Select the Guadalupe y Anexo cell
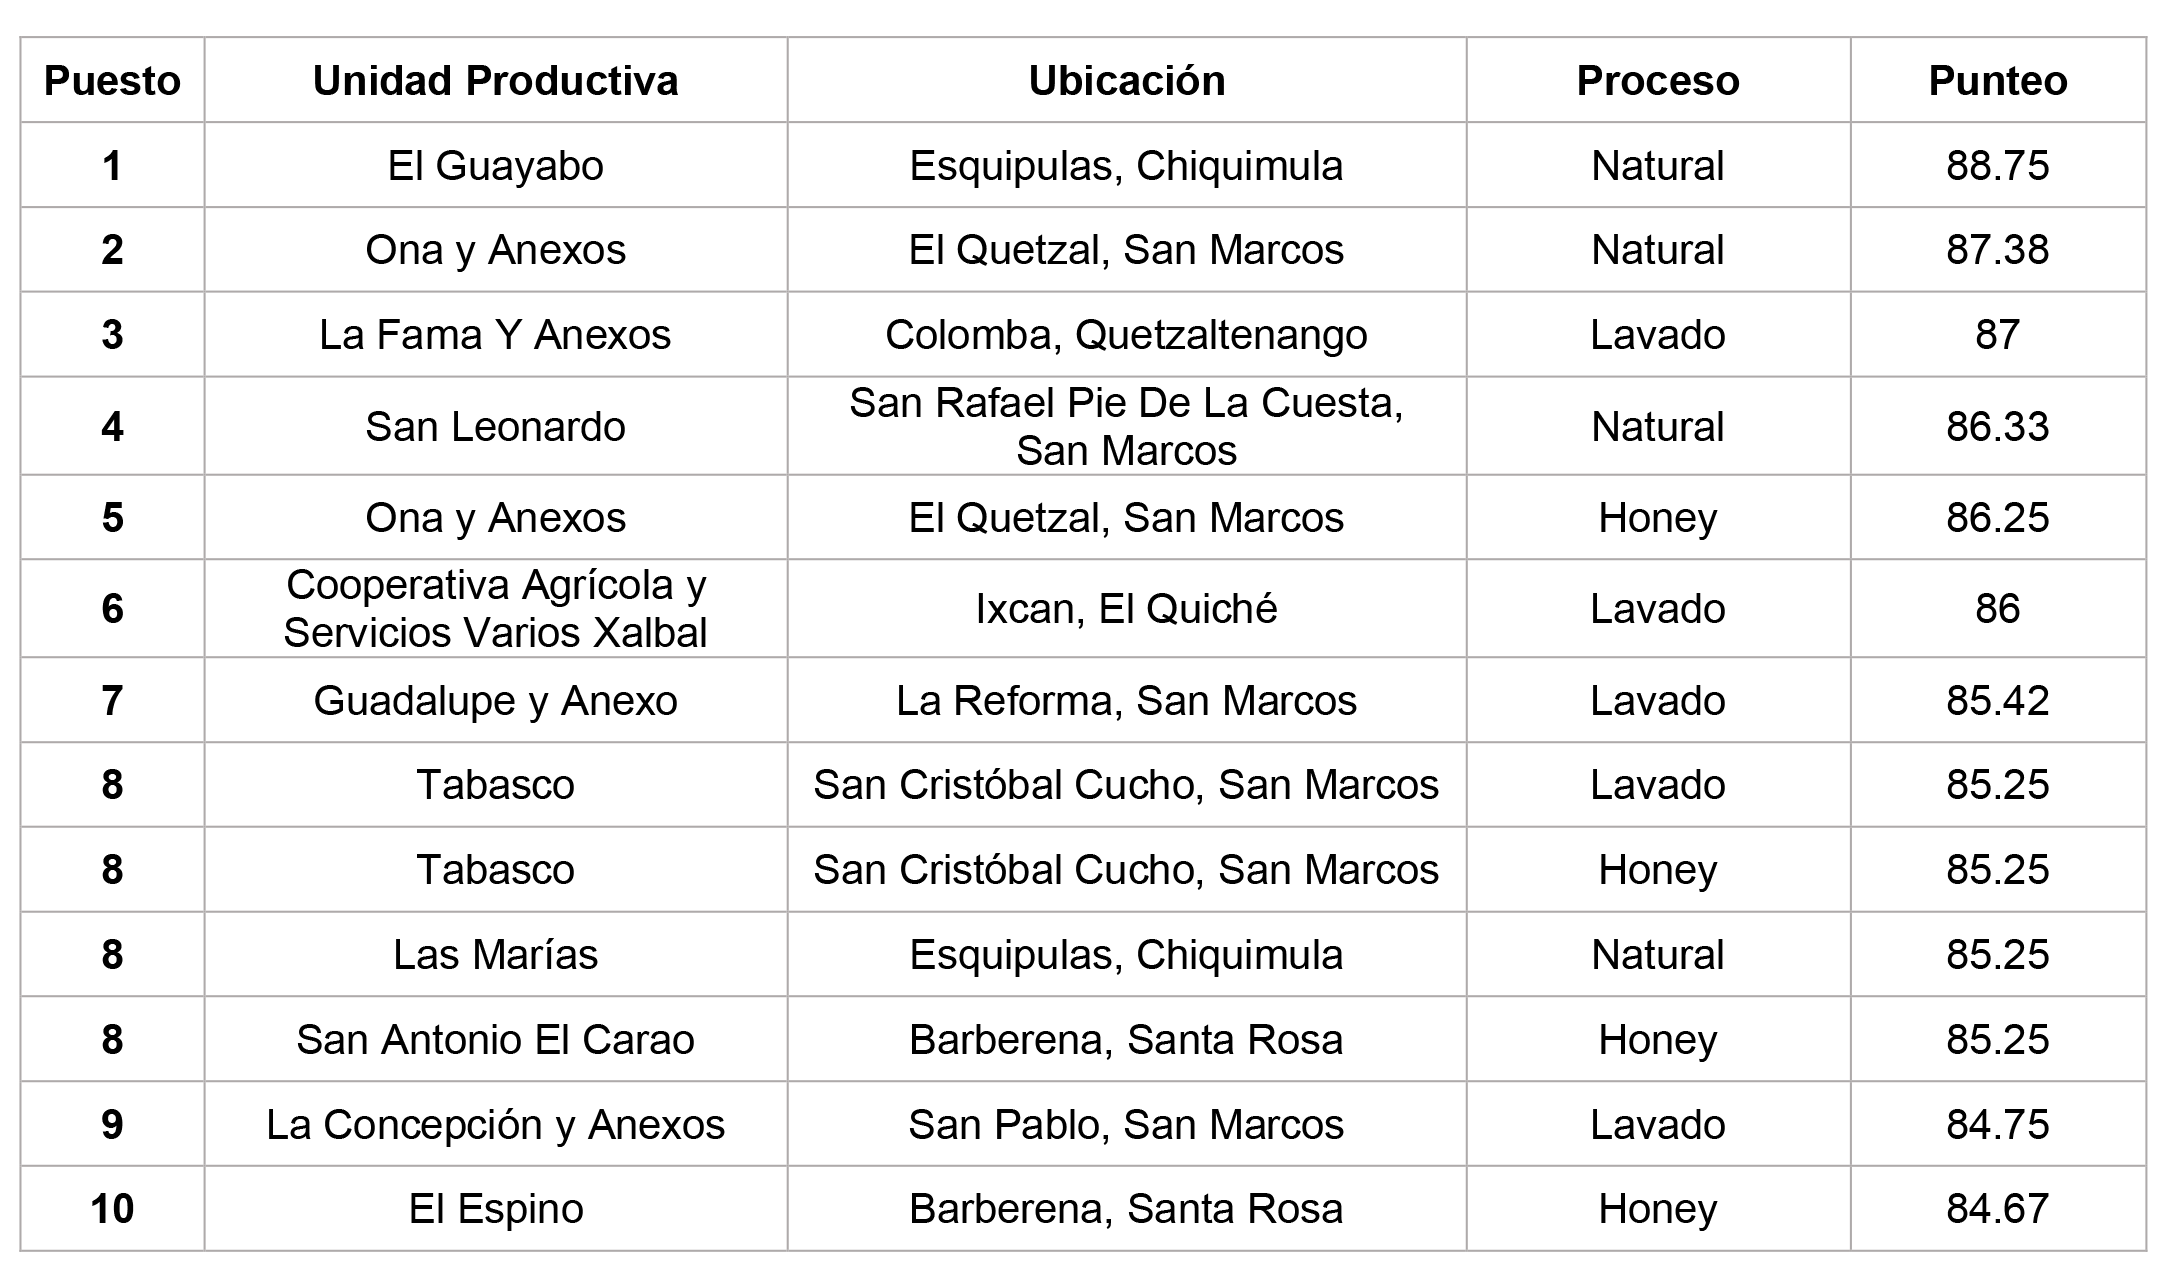This screenshot has height=1276, width=2174. pyautogui.click(x=495, y=700)
